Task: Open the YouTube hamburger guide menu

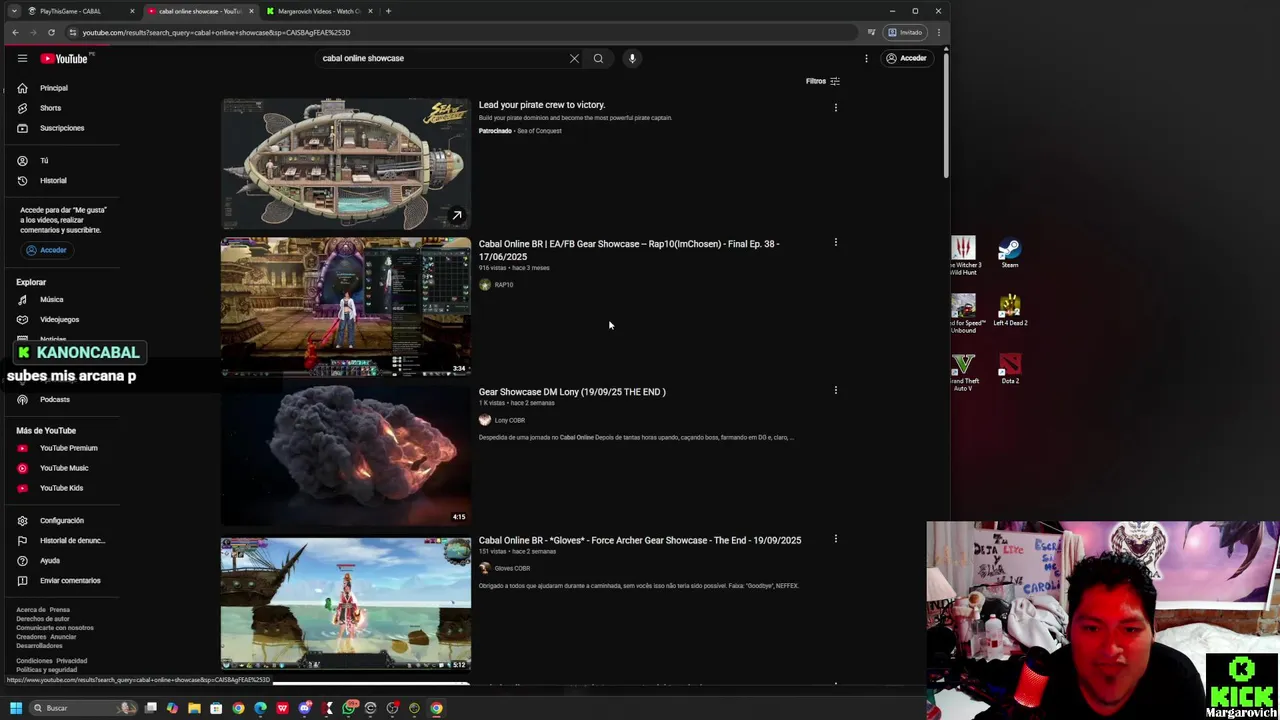Action: tap(22, 58)
